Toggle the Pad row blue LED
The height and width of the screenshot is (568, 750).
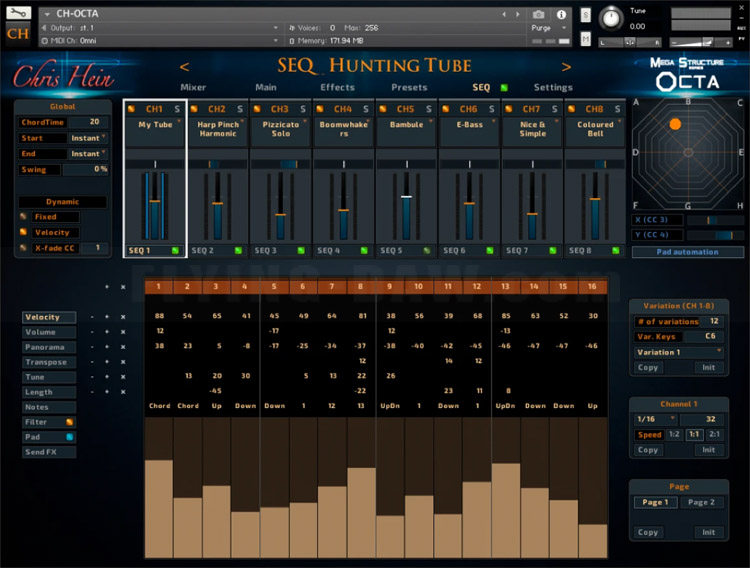(69, 437)
